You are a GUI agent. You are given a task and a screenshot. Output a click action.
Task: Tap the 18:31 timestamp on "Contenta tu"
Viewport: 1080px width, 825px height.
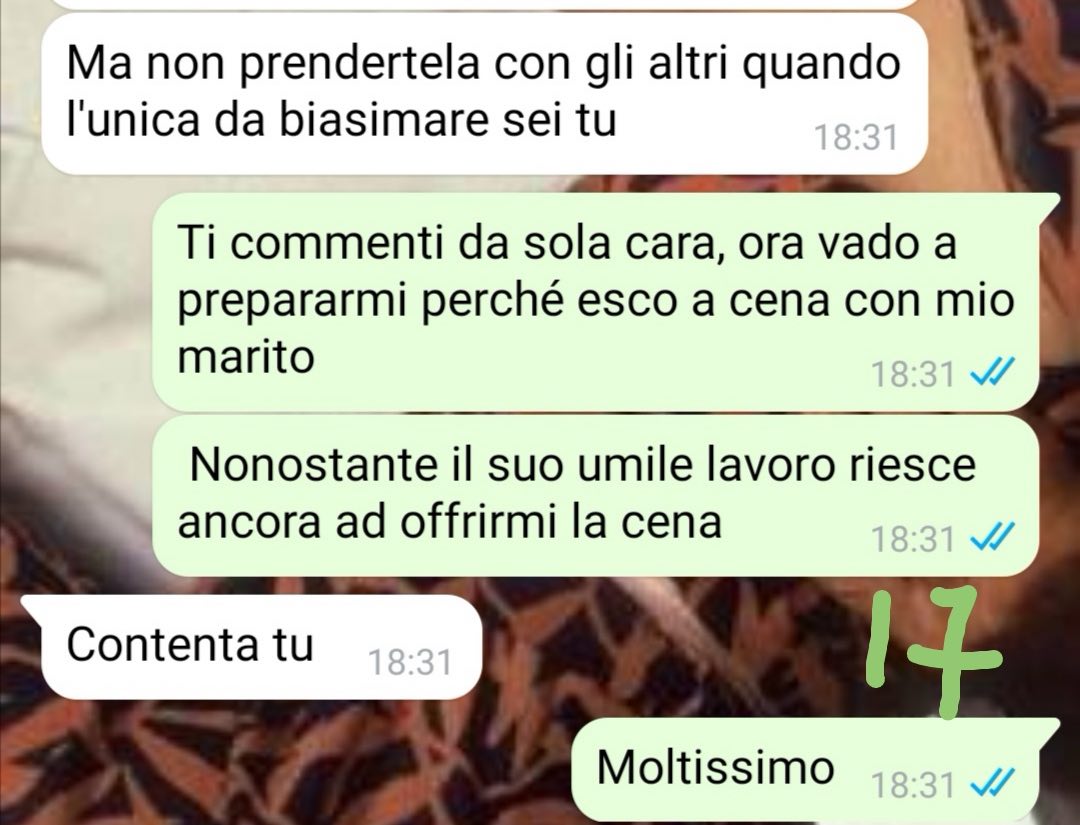tap(411, 662)
